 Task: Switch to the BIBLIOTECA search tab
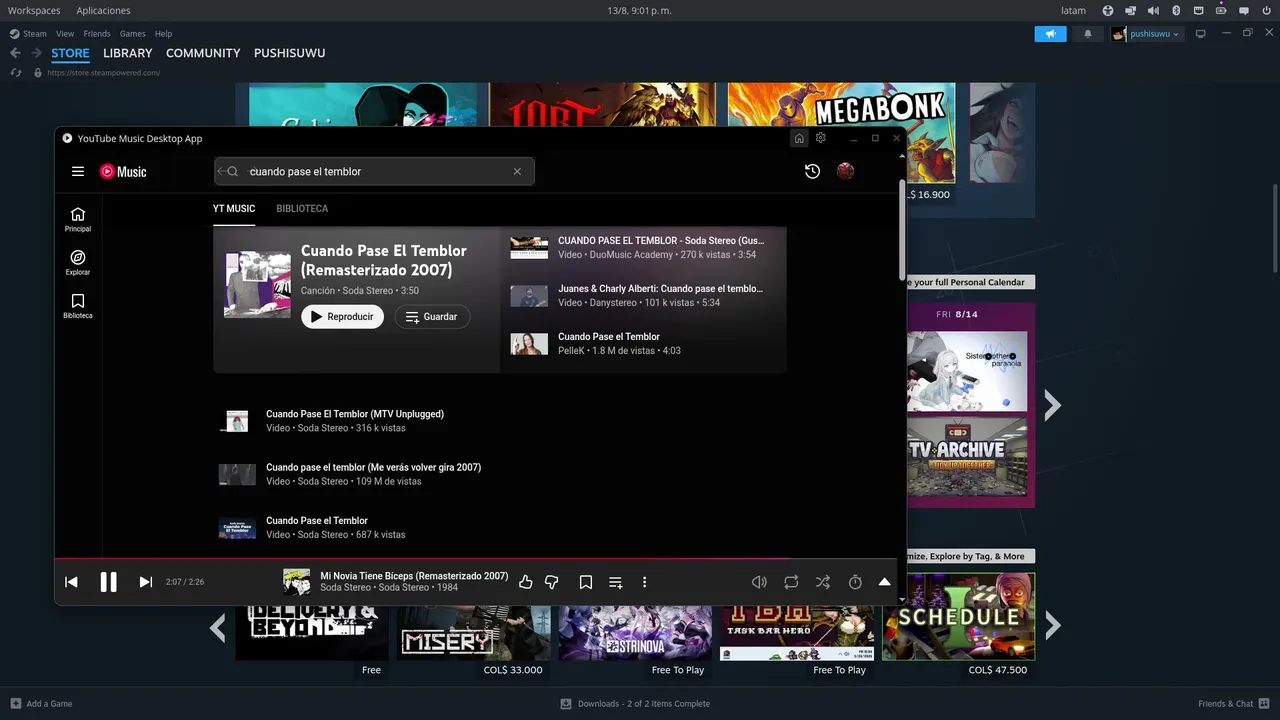302,209
